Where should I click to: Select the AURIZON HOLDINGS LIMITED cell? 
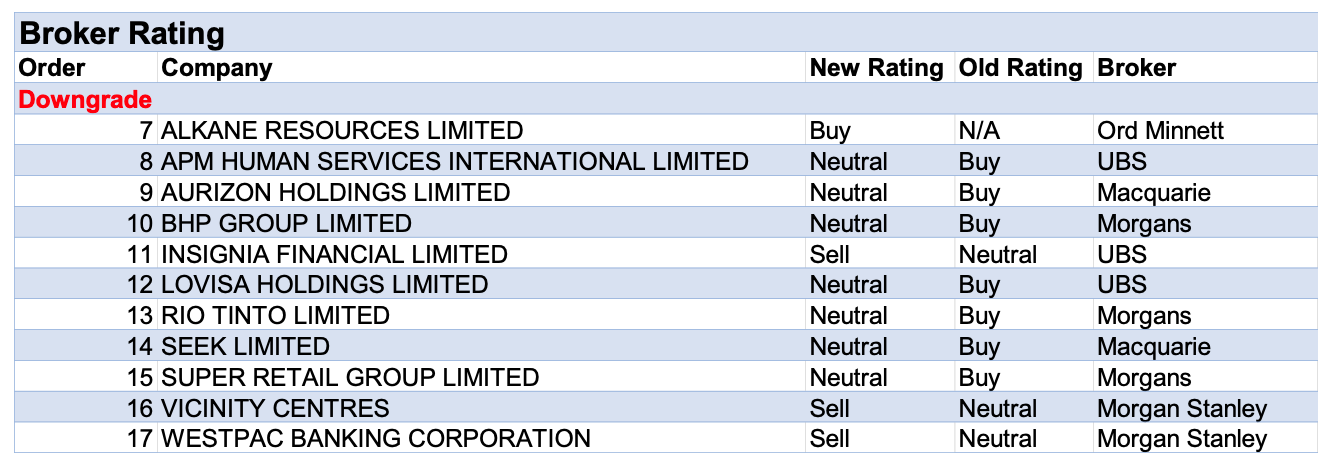click(335, 192)
